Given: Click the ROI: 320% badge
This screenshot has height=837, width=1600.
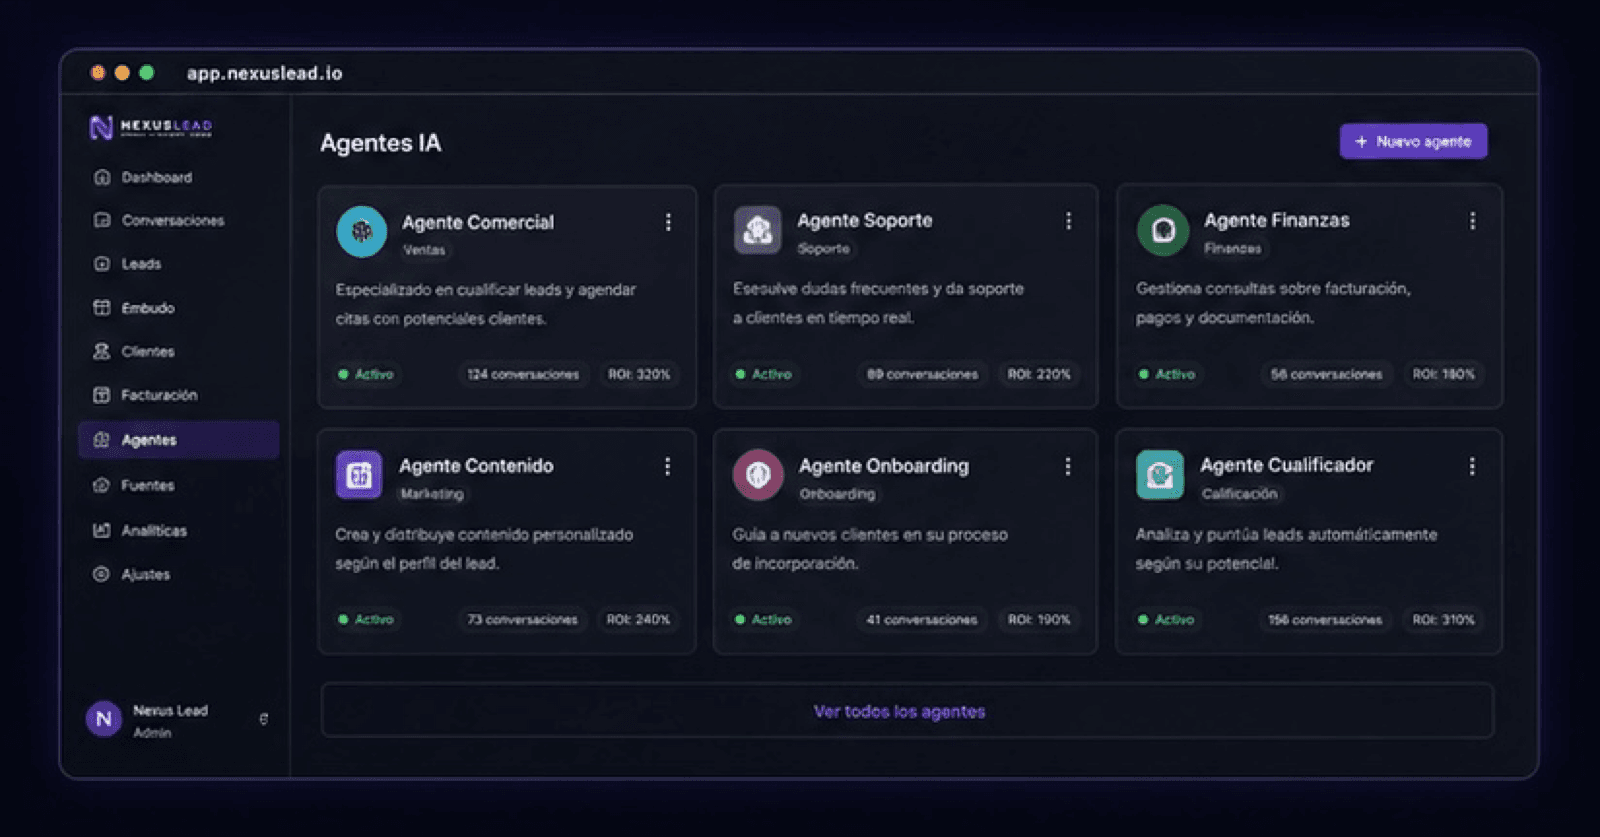Looking at the screenshot, I should click(x=639, y=374).
